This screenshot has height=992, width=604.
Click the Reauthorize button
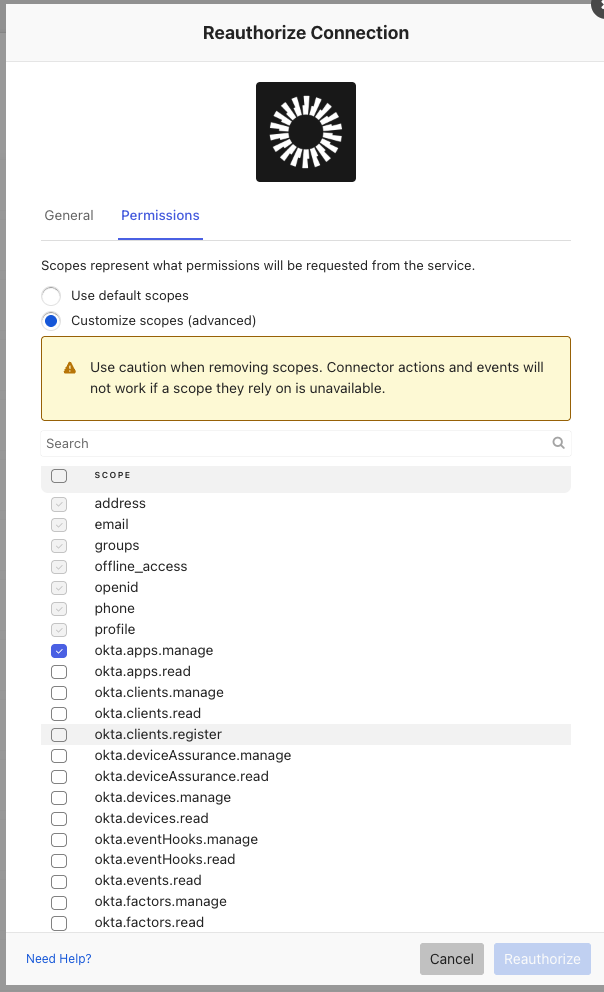coord(542,959)
